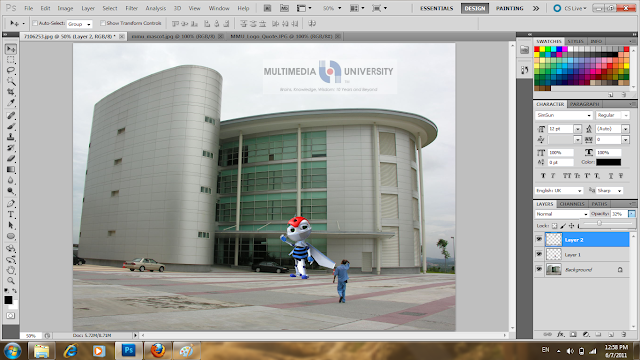Switch to Painting workspace
This screenshot has height=360, width=640.
pos(509,8)
